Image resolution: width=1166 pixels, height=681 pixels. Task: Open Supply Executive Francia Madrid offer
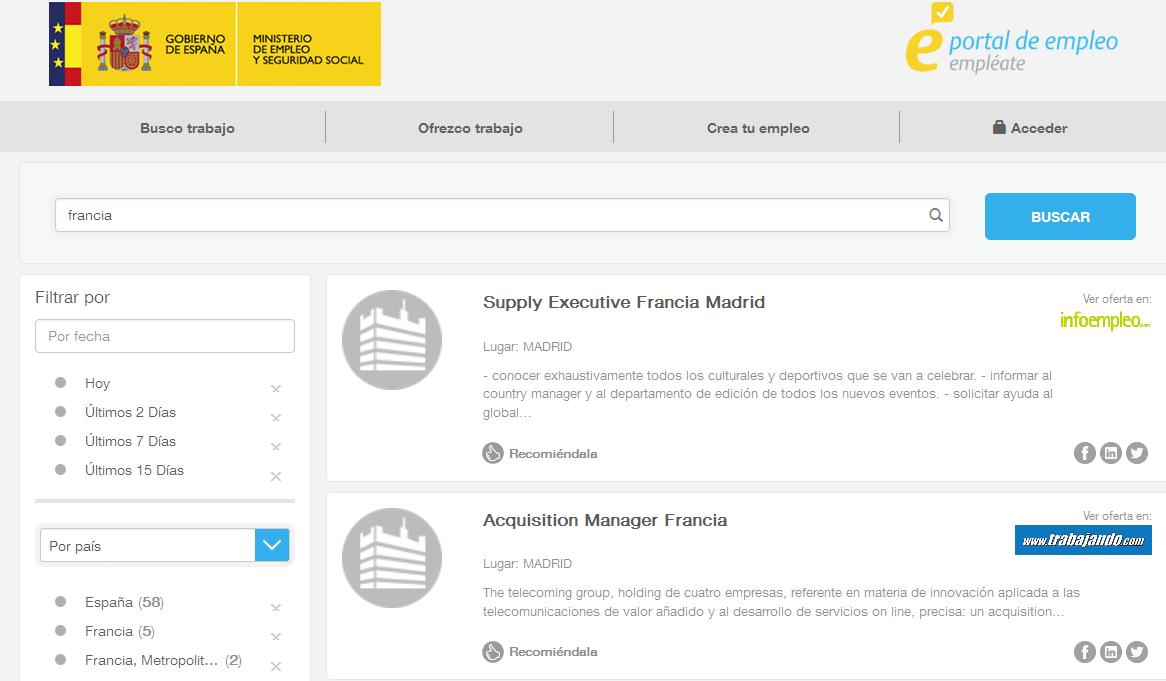click(623, 302)
